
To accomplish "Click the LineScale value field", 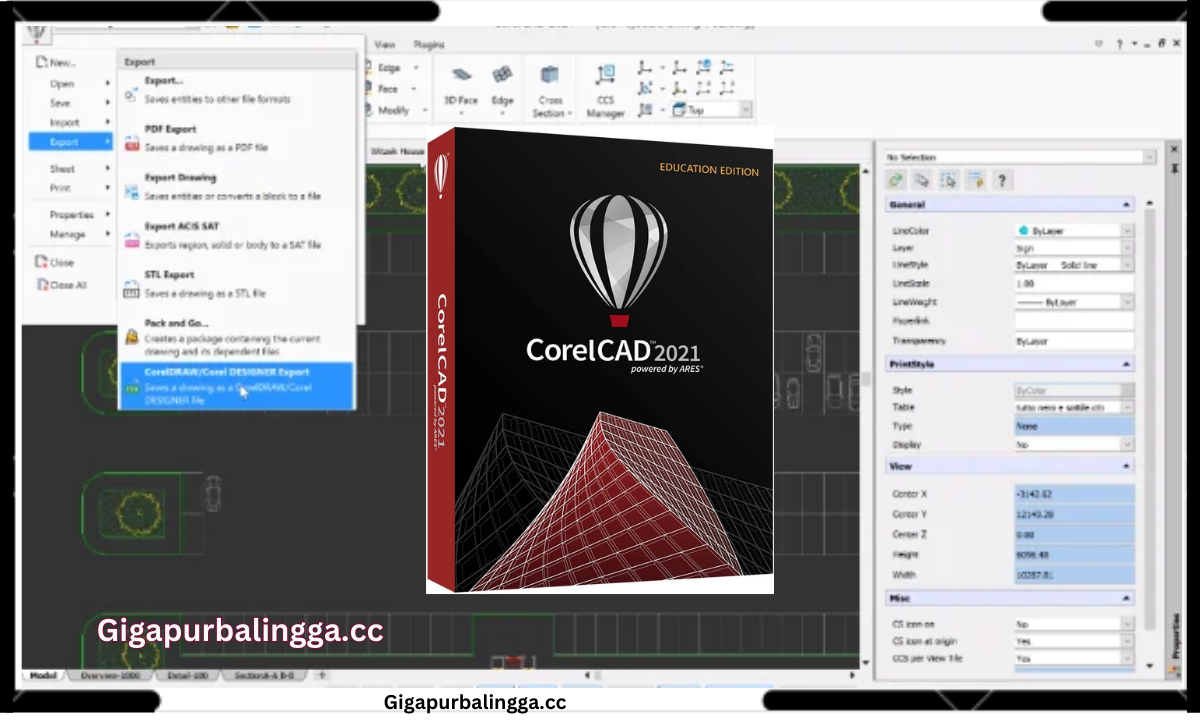I will click(1074, 283).
